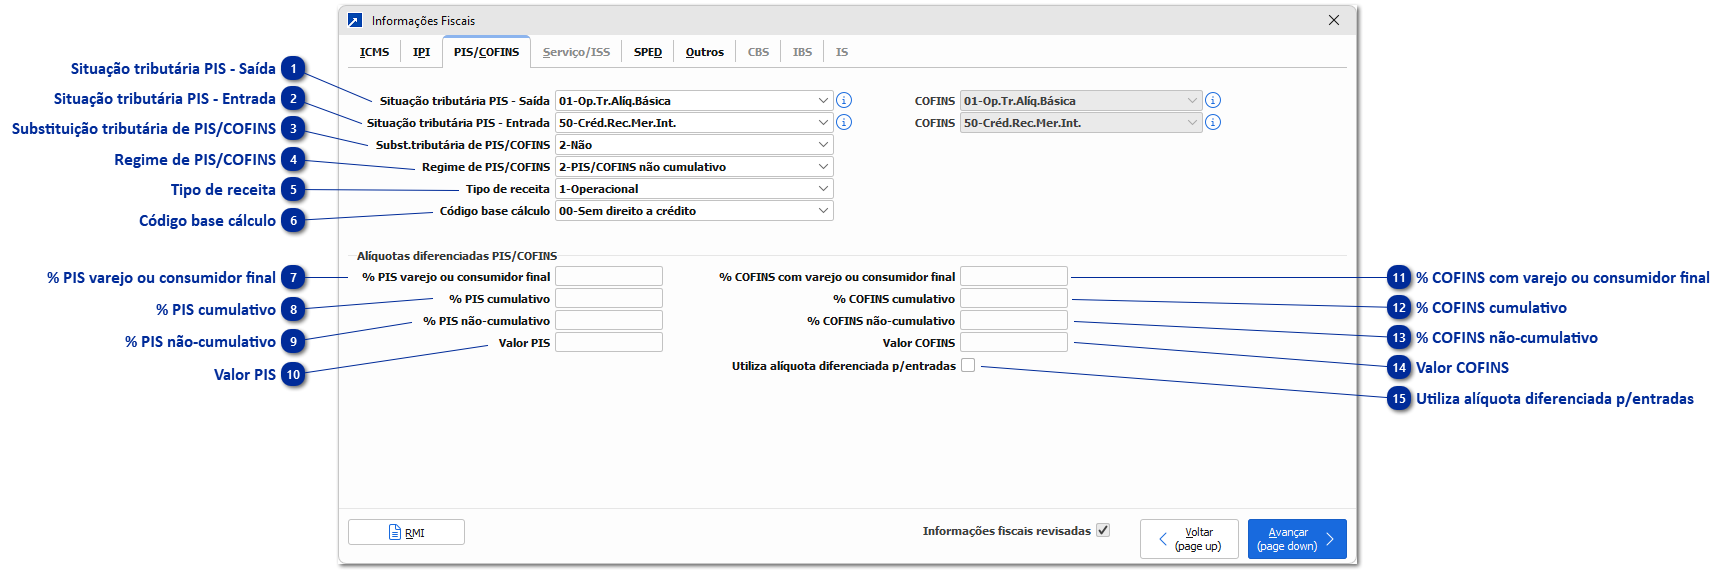1726x573 pixels.
Task: Select the PIS/COFINS tab
Action: coord(486,52)
